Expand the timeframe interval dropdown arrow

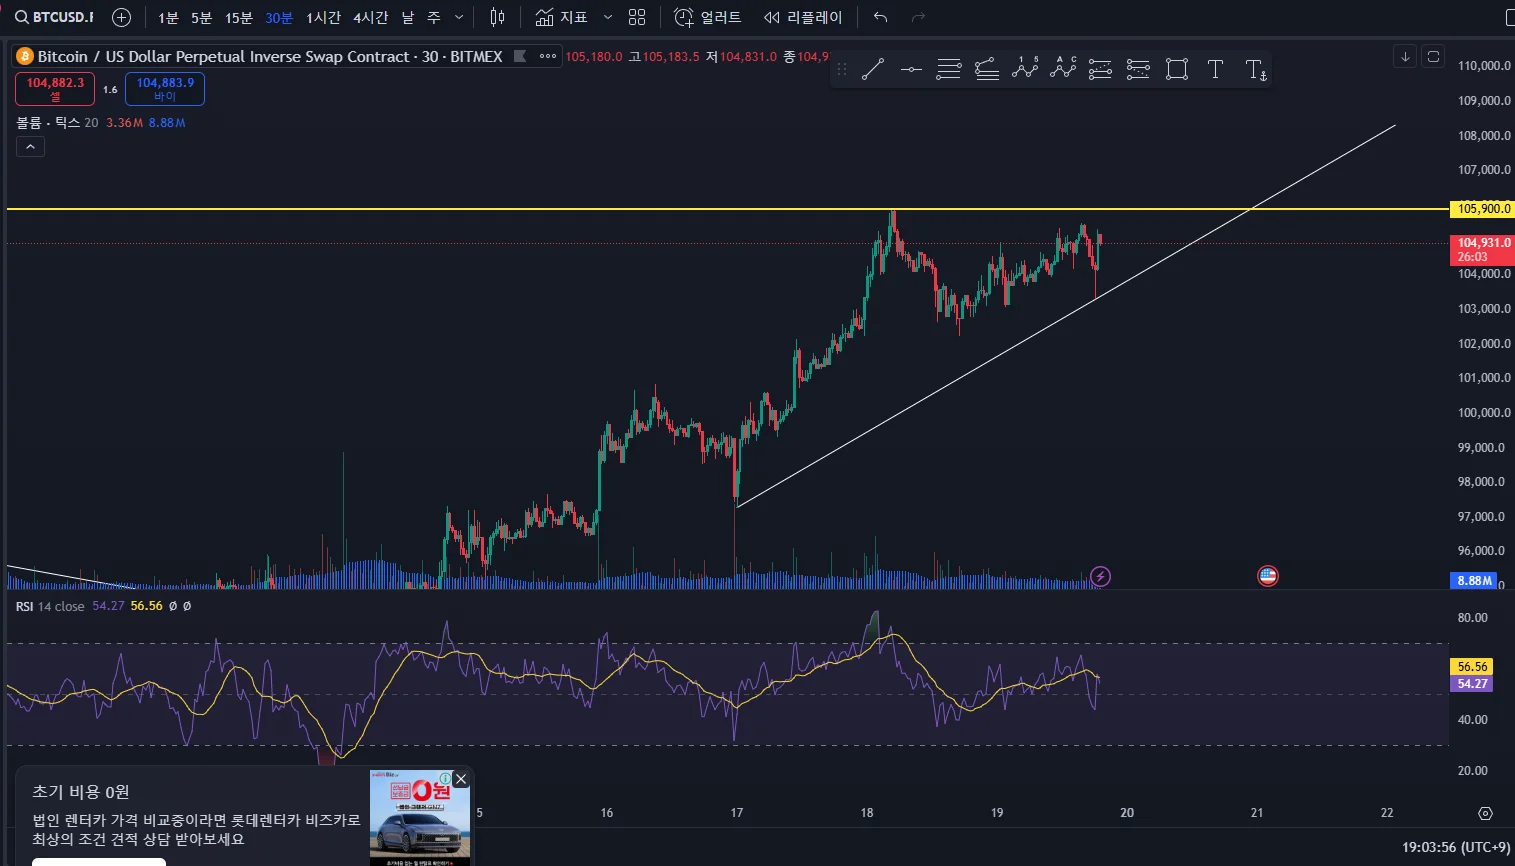[x=459, y=17]
